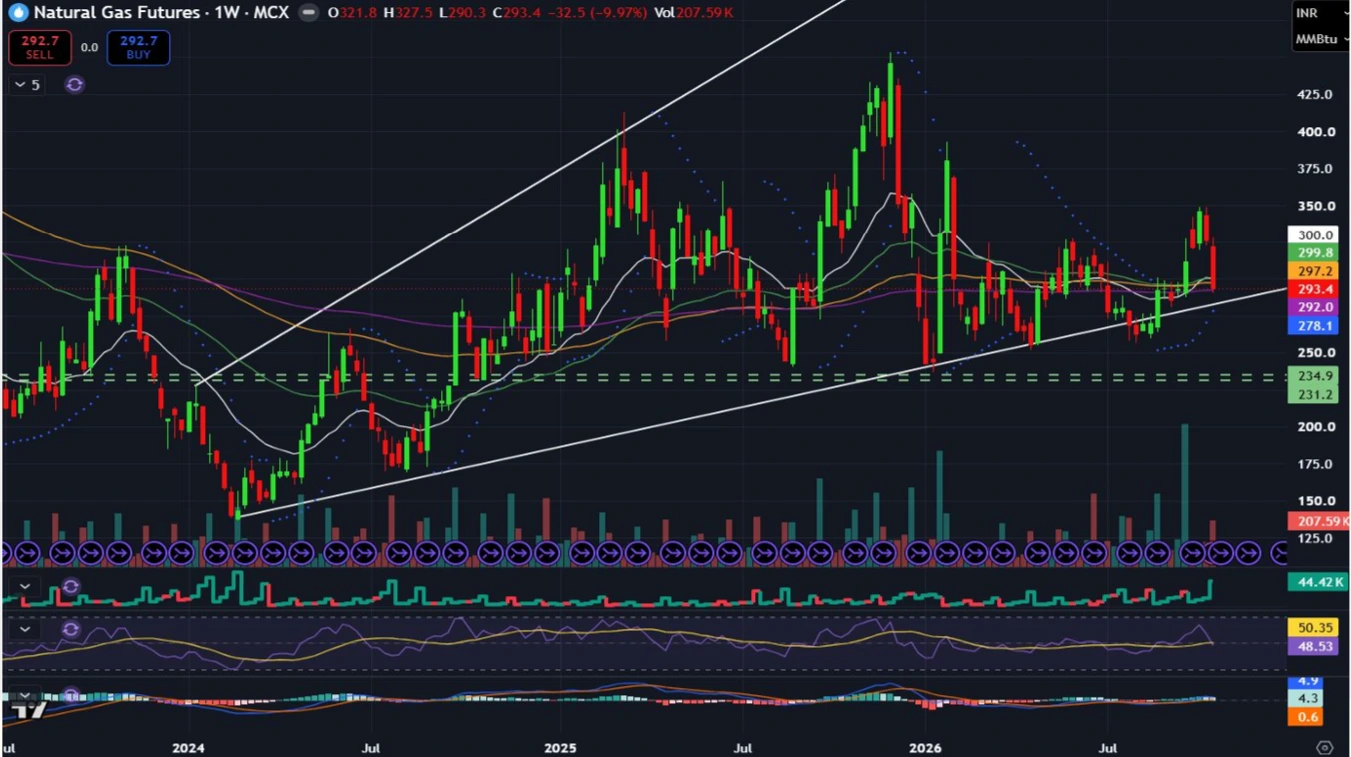
Task: Click the close value C293.4
Action: 517,13
